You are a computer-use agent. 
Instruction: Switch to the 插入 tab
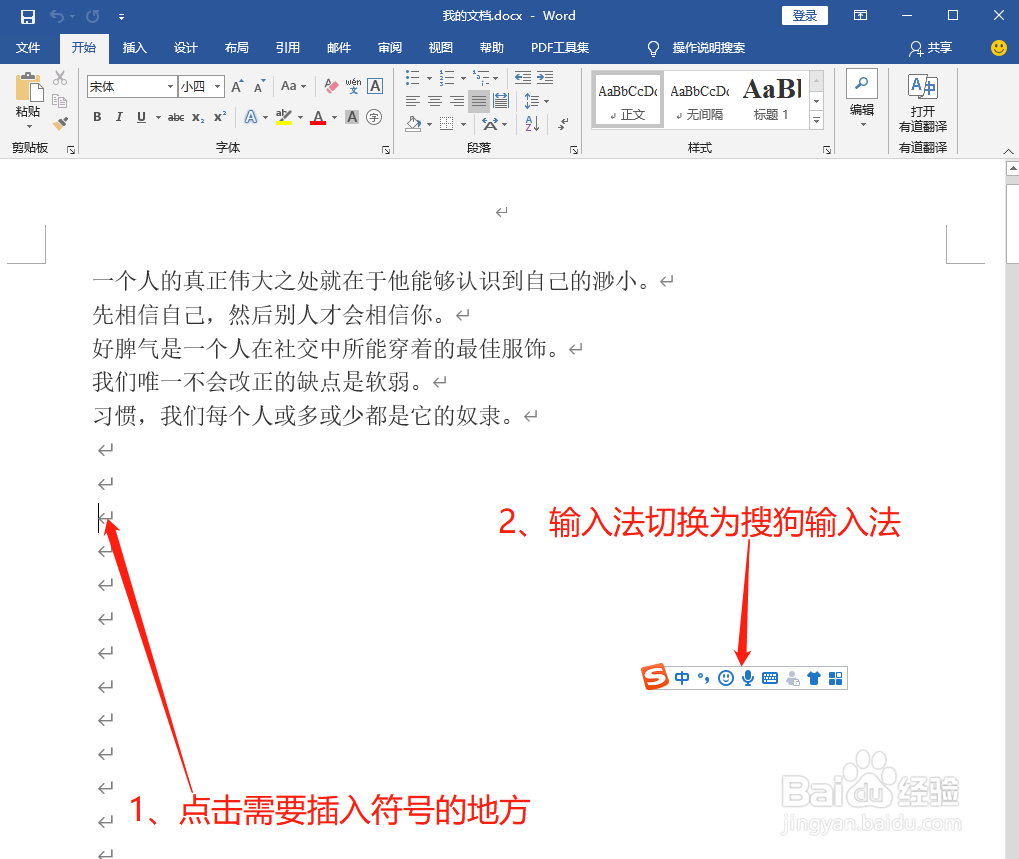(x=135, y=47)
